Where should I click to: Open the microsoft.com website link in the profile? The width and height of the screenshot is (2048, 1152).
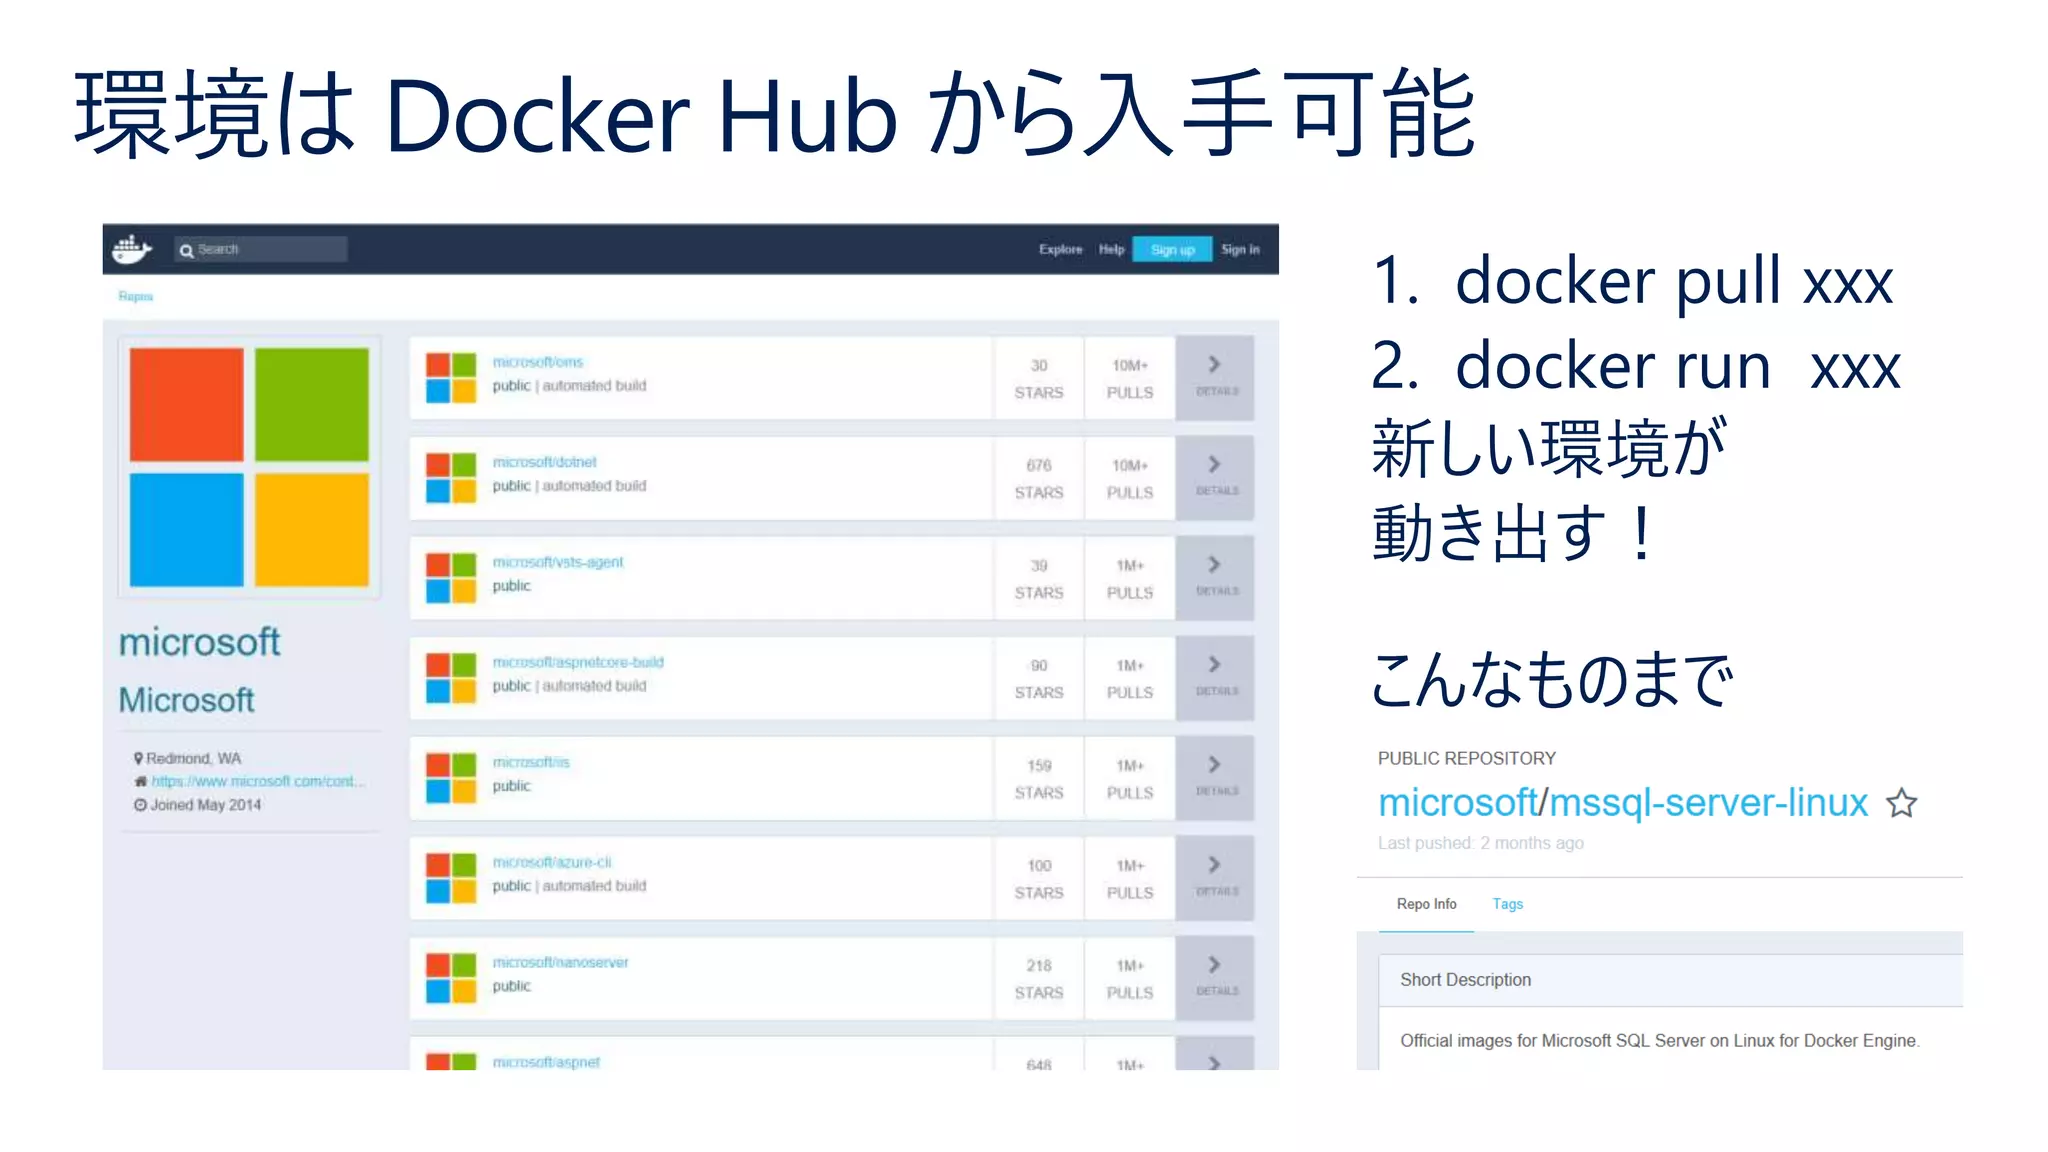(258, 781)
